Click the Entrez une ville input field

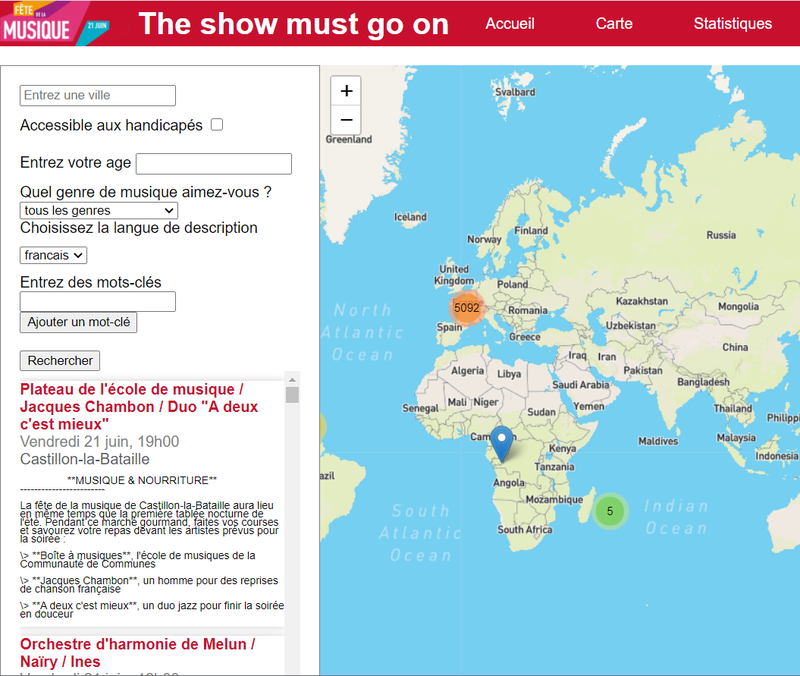(97, 95)
